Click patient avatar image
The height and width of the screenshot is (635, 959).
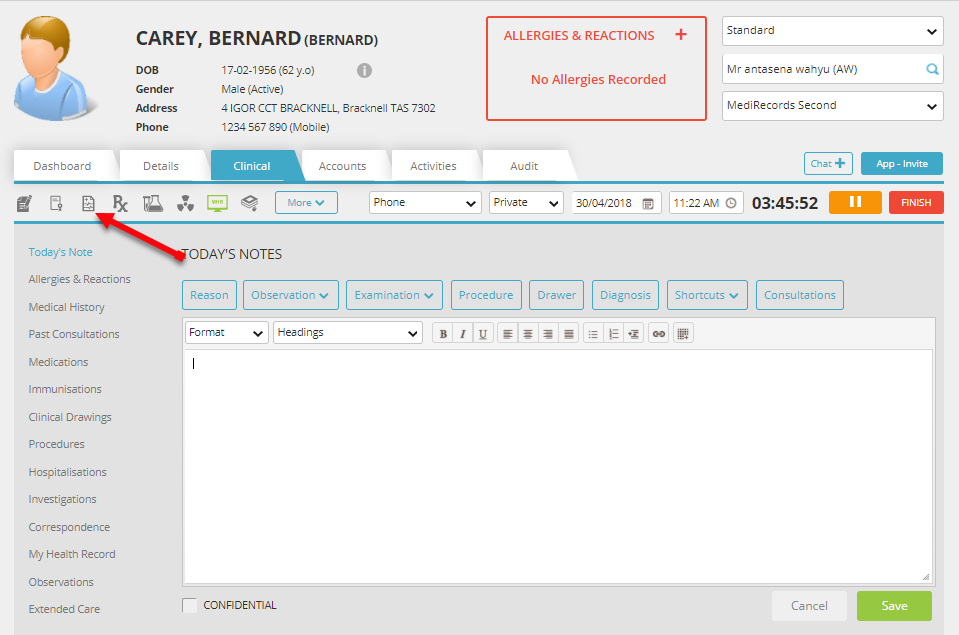(54, 69)
